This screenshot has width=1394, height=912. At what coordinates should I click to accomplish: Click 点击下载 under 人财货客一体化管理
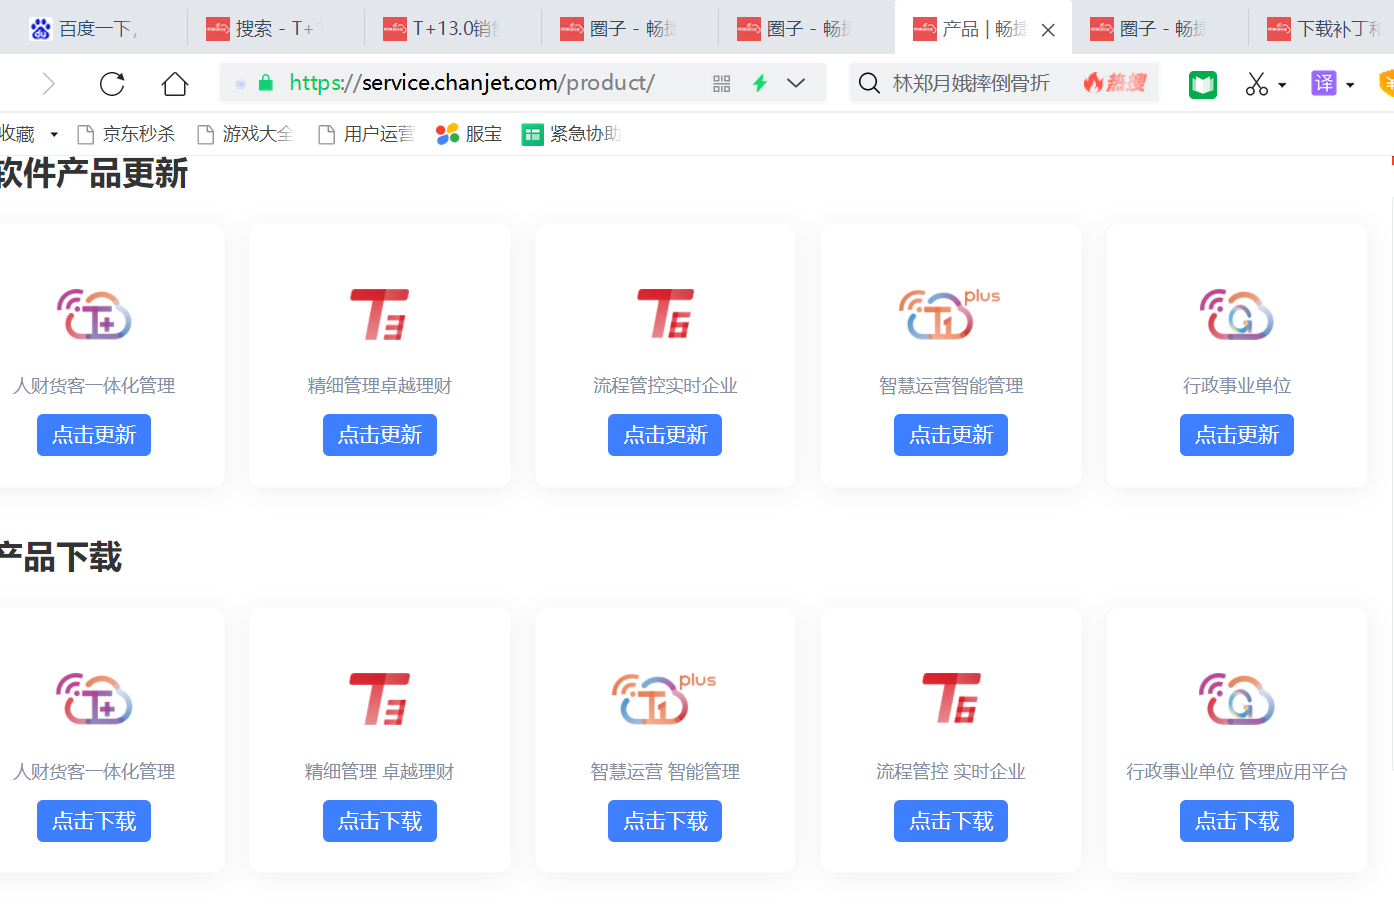(94, 821)
